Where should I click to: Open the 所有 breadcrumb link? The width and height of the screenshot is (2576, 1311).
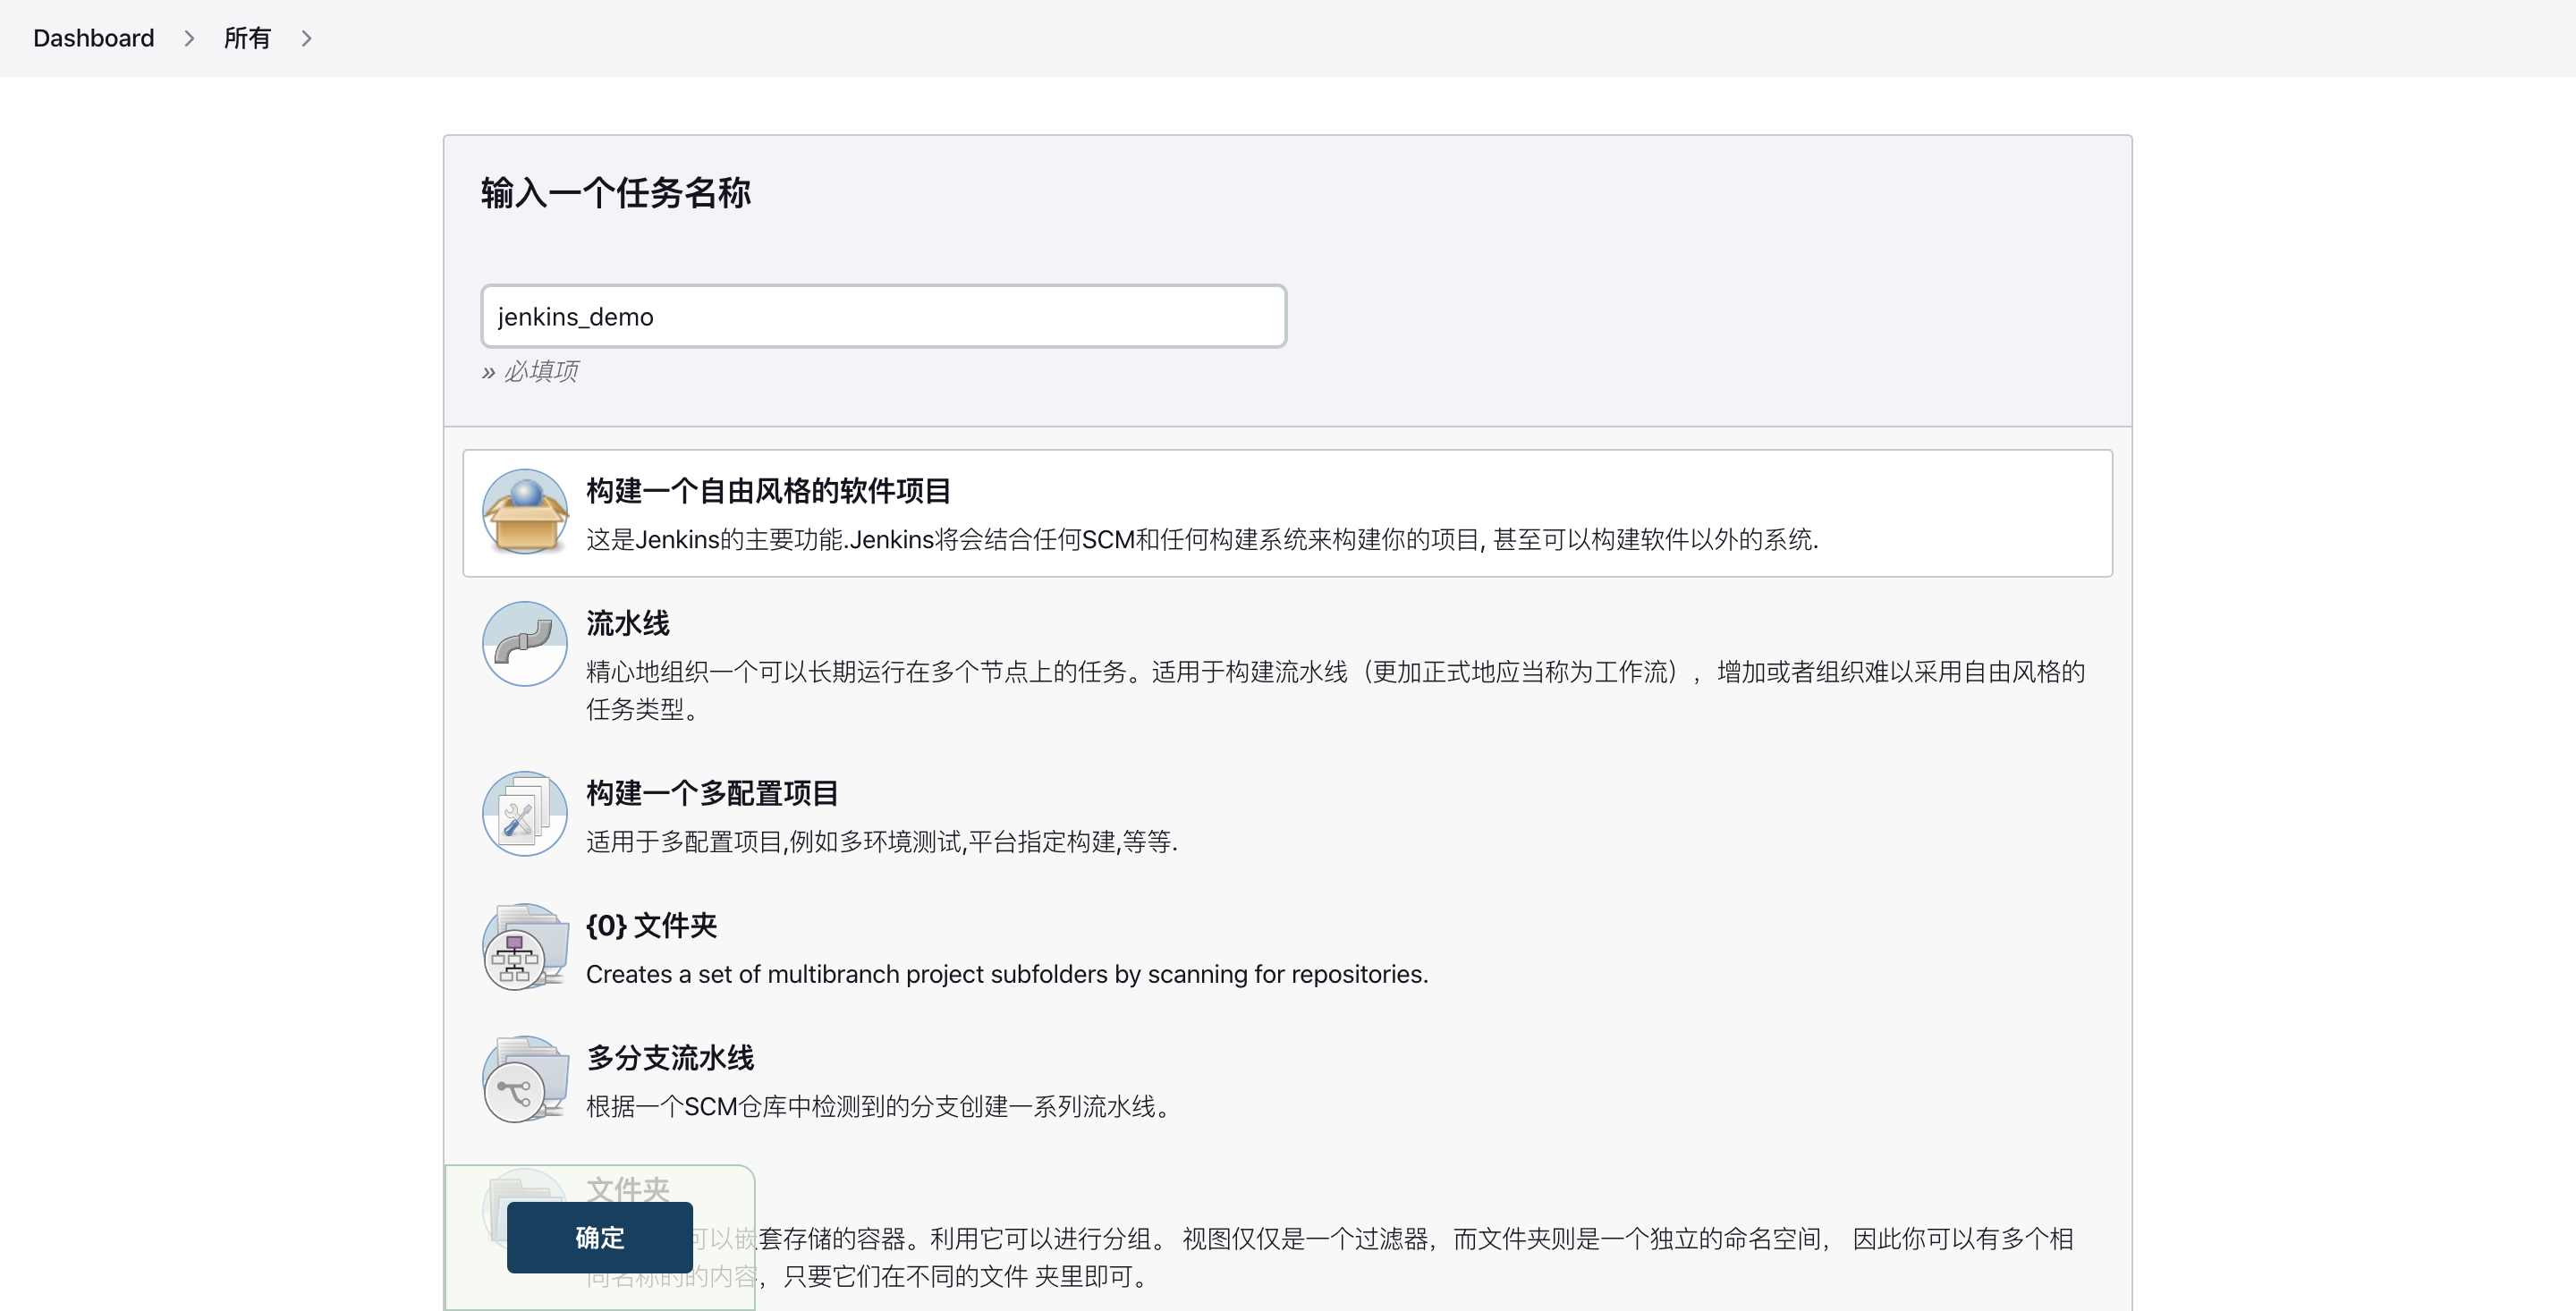coord(247,38)
